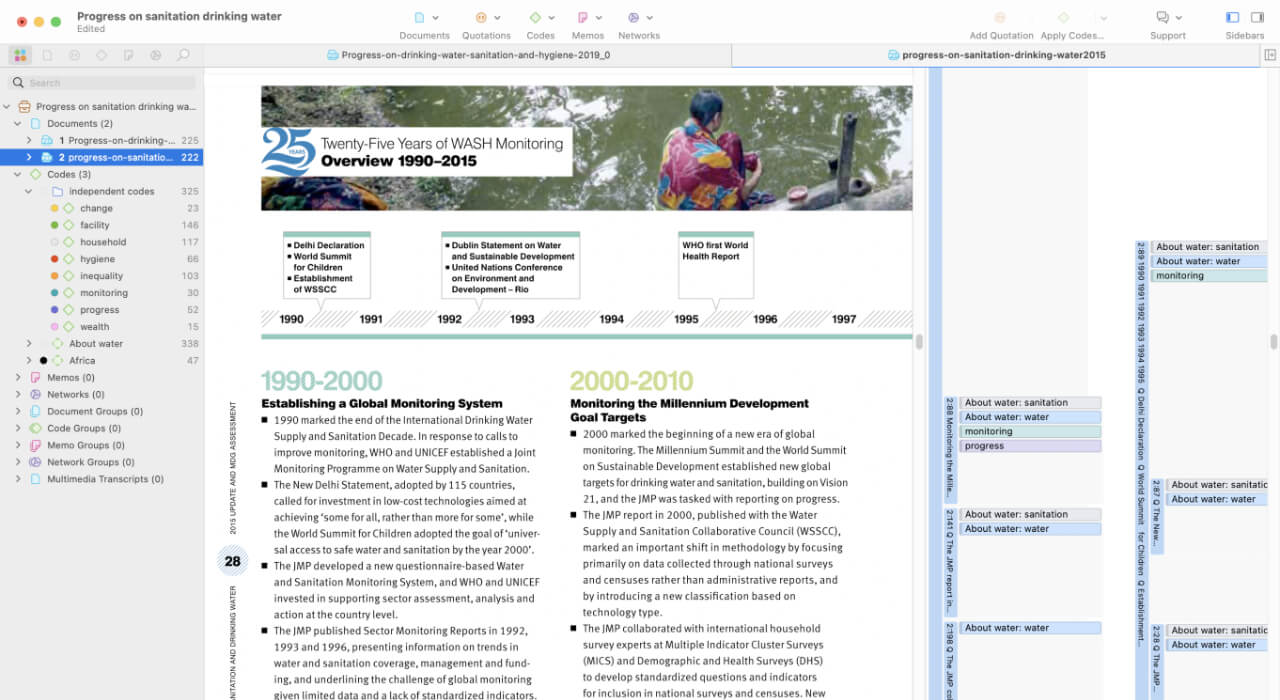Select the hygiene code in tree
This screenshot has height=700, width=1280.
coord(97,259)
